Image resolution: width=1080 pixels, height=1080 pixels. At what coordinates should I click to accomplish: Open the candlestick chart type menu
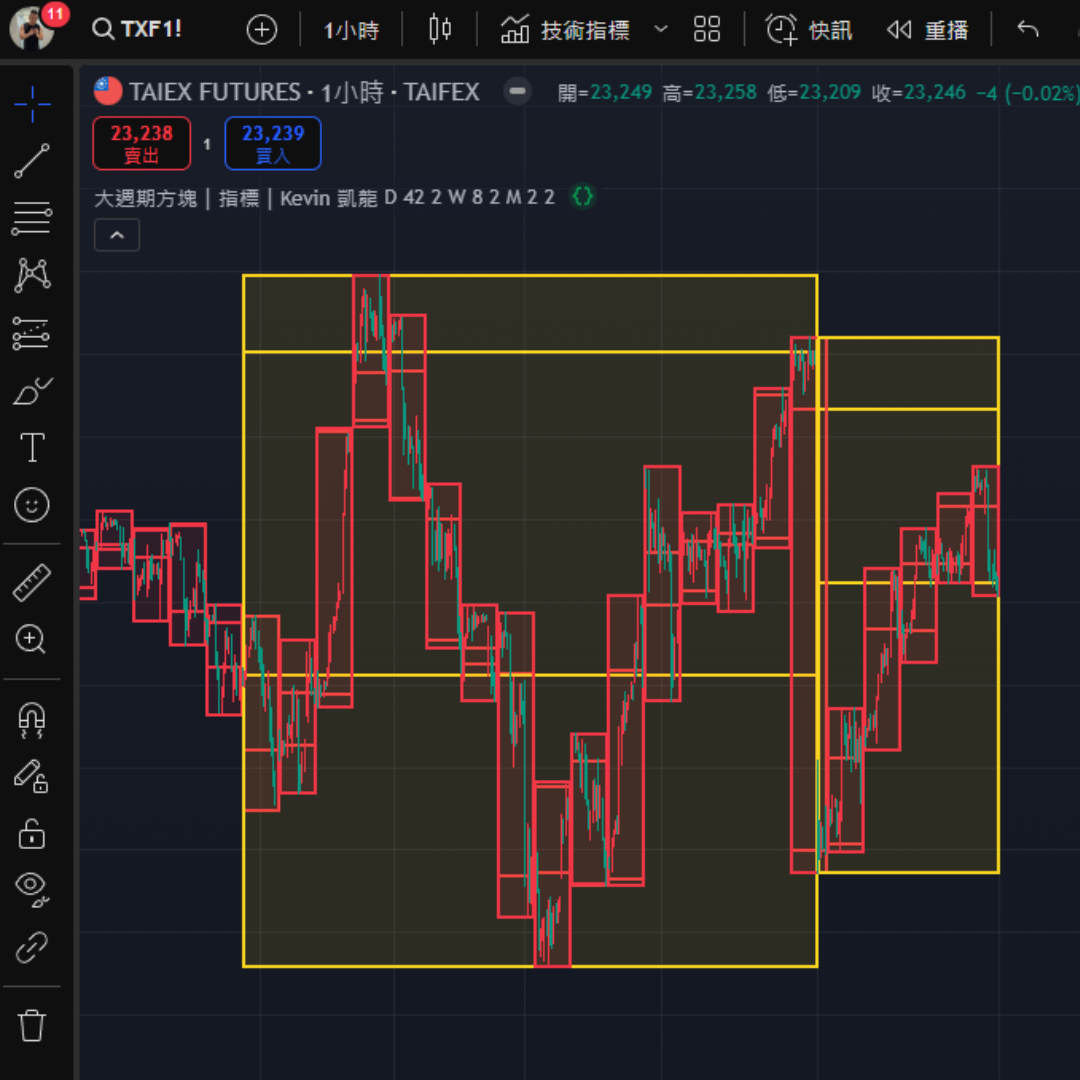(440, 30)
